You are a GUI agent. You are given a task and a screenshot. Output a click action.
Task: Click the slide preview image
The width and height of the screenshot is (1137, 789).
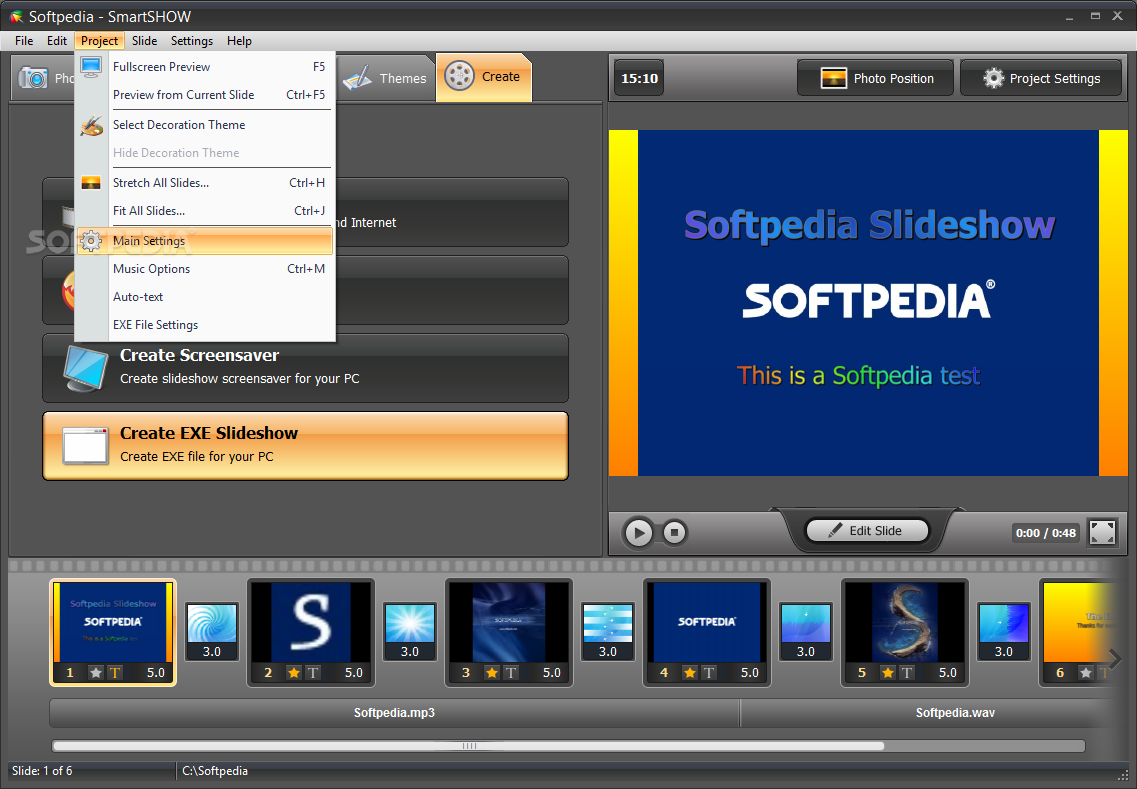(x=868, y=303)
